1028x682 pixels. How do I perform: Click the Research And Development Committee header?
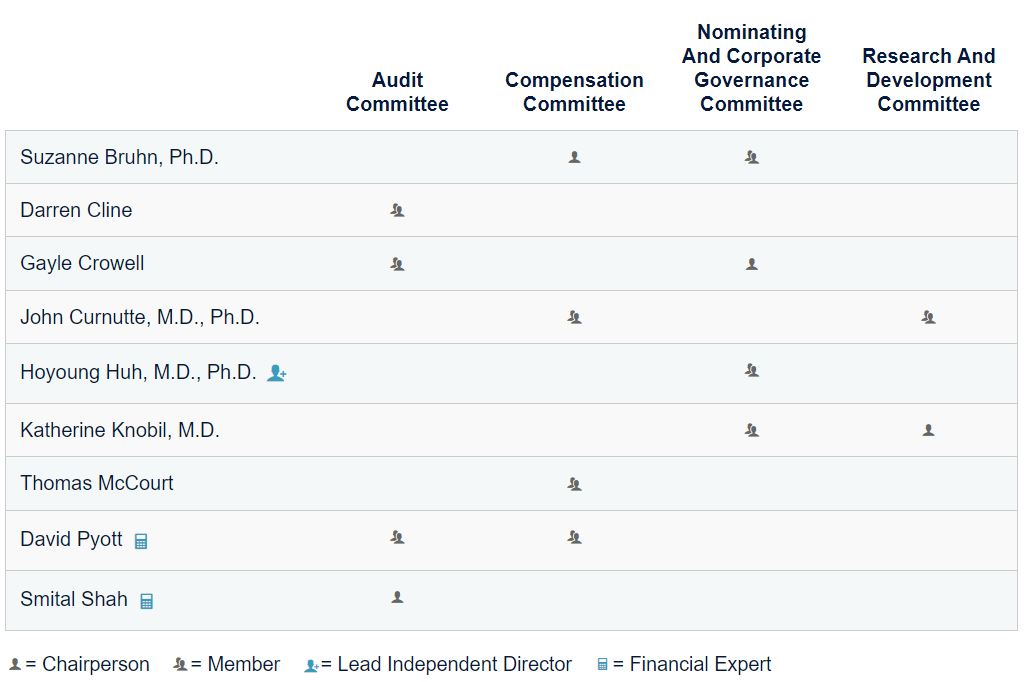click(928, 80)
